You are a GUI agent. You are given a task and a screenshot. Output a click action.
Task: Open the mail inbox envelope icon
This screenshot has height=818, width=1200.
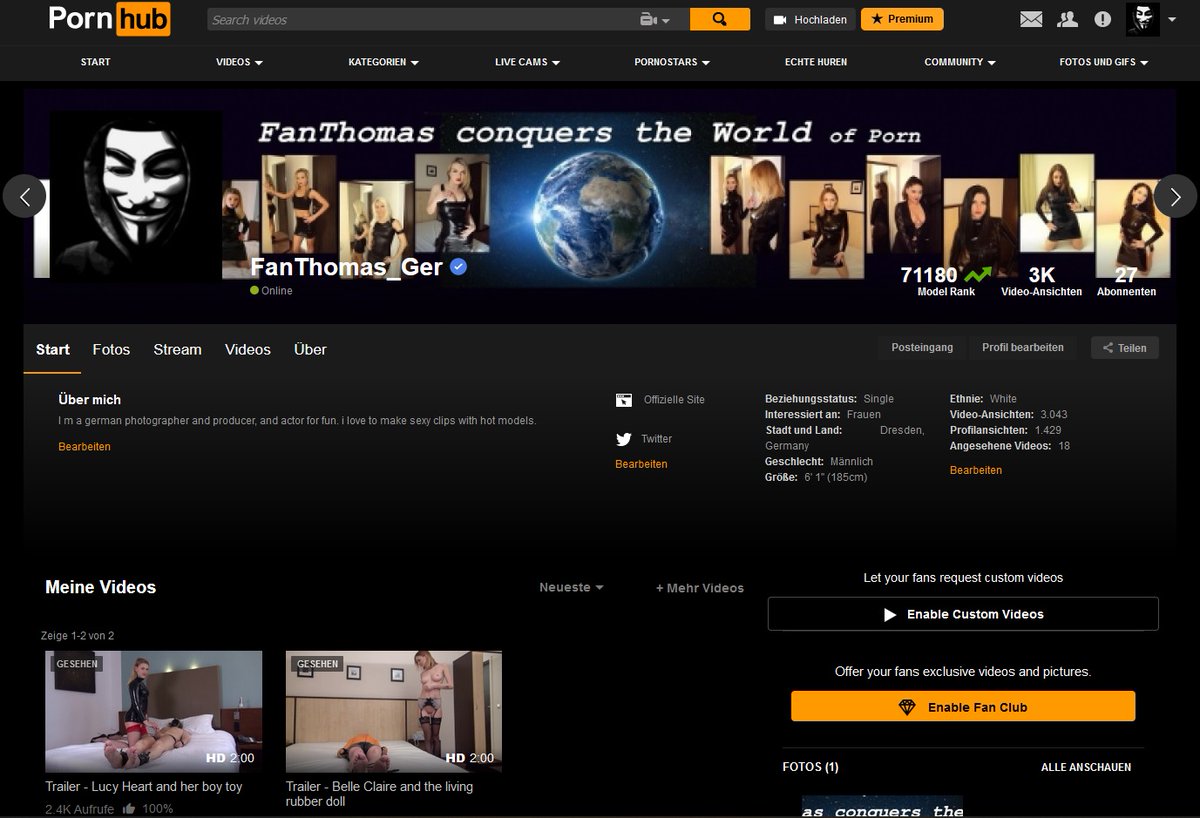[x=1031, y=19]
